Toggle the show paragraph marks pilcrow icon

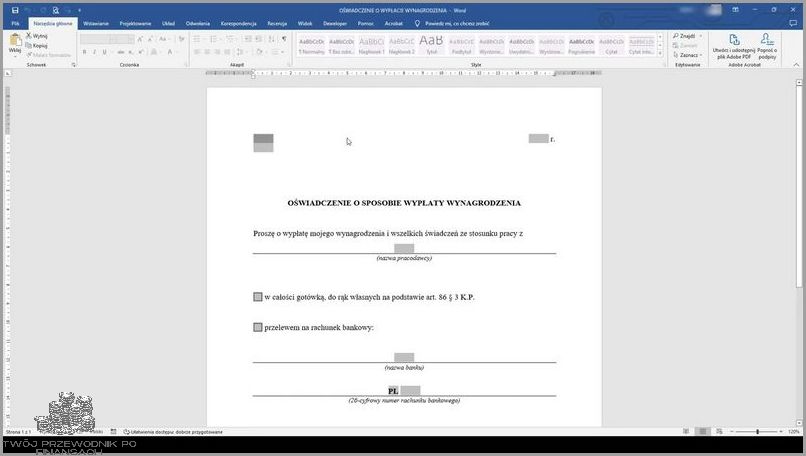pyautogui.click(x=284, y=39)
